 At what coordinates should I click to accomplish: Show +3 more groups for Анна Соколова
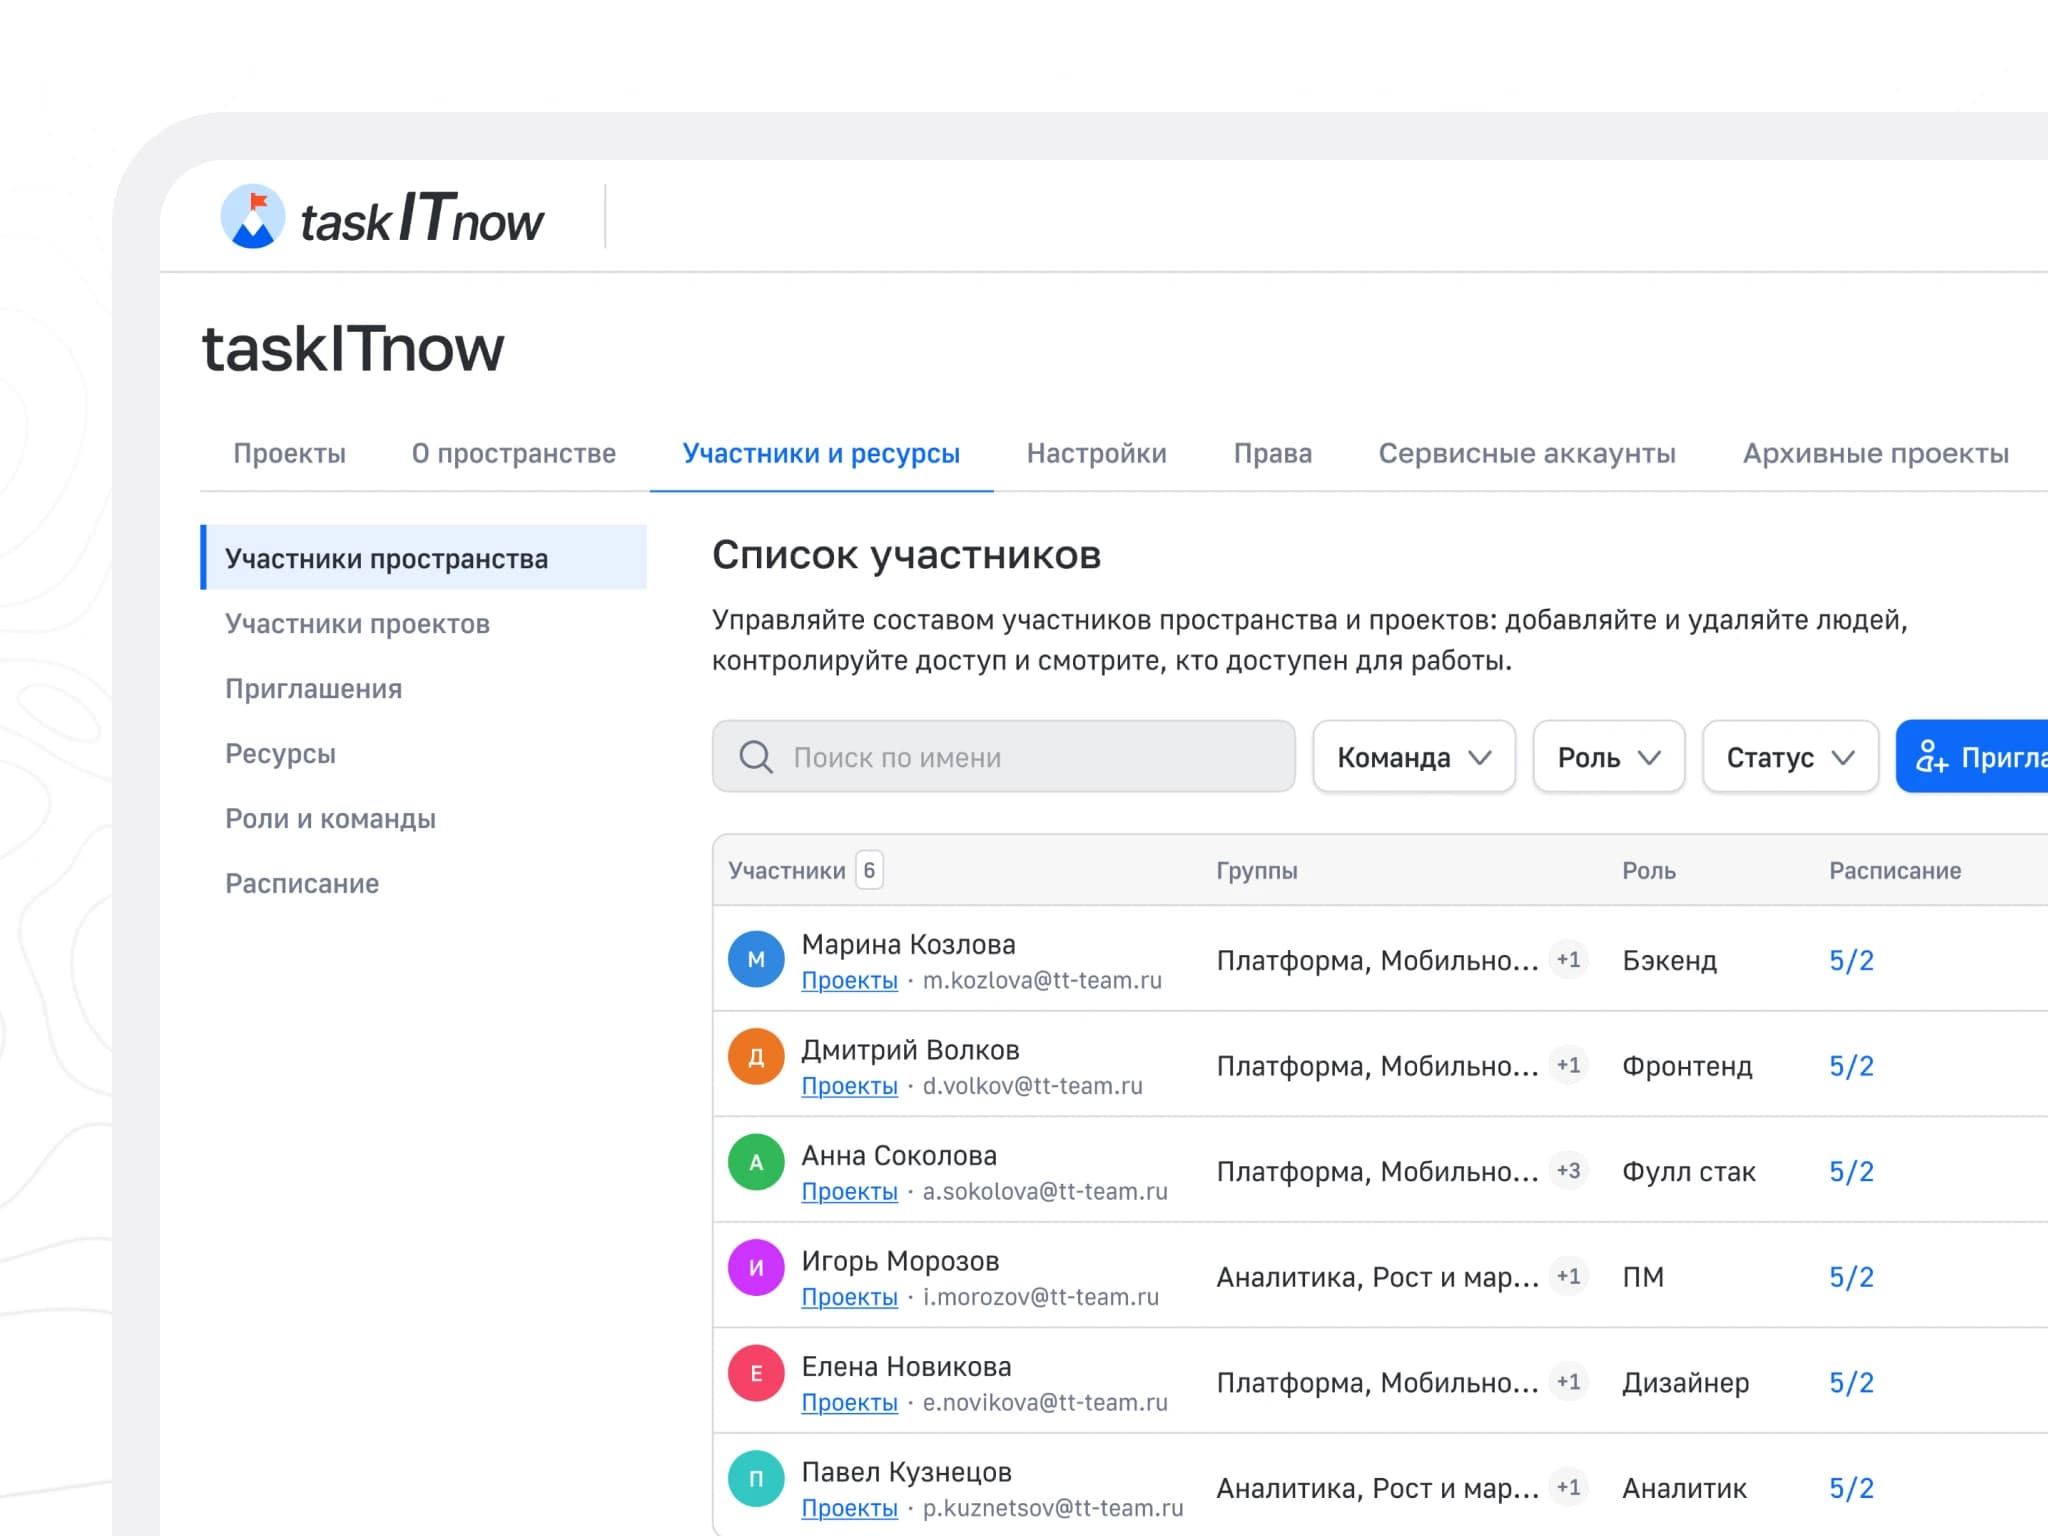pos(1568,1171)
